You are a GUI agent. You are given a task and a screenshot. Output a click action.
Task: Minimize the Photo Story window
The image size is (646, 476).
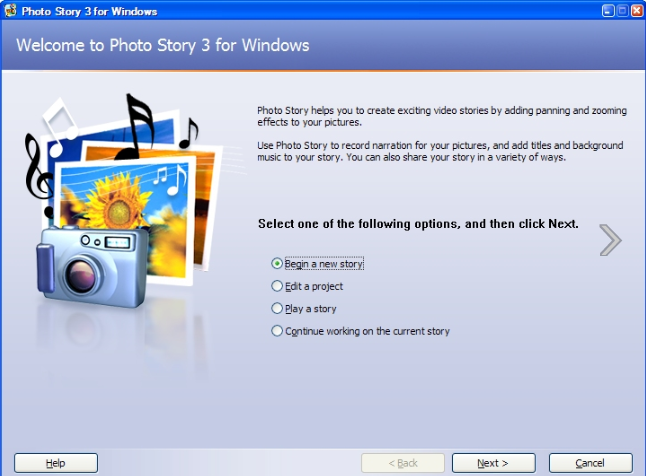(x=608, y=11)
